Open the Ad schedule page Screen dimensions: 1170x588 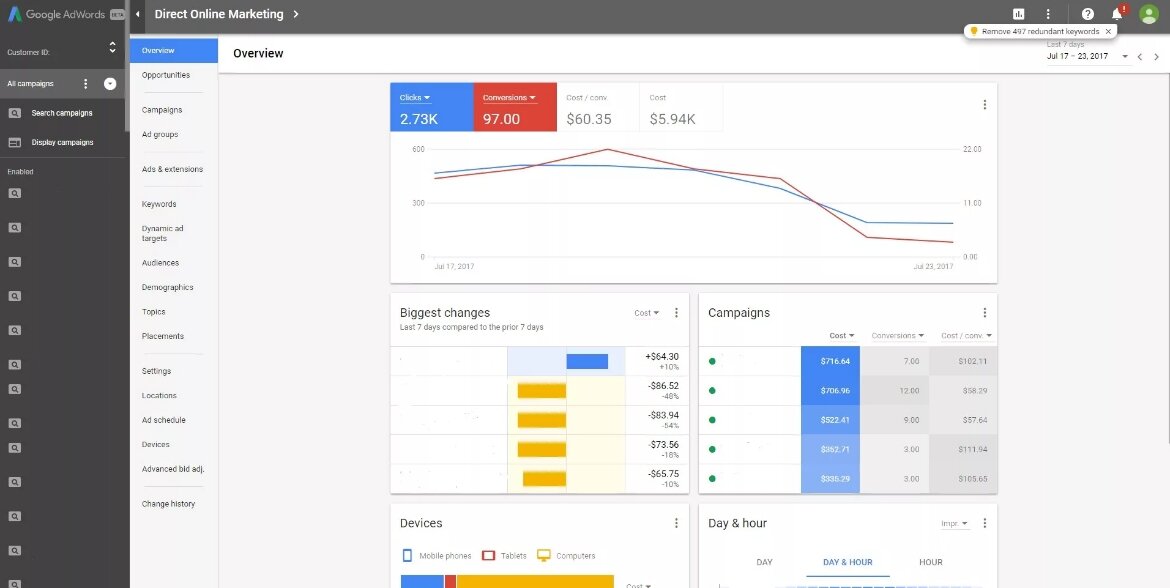163,420
